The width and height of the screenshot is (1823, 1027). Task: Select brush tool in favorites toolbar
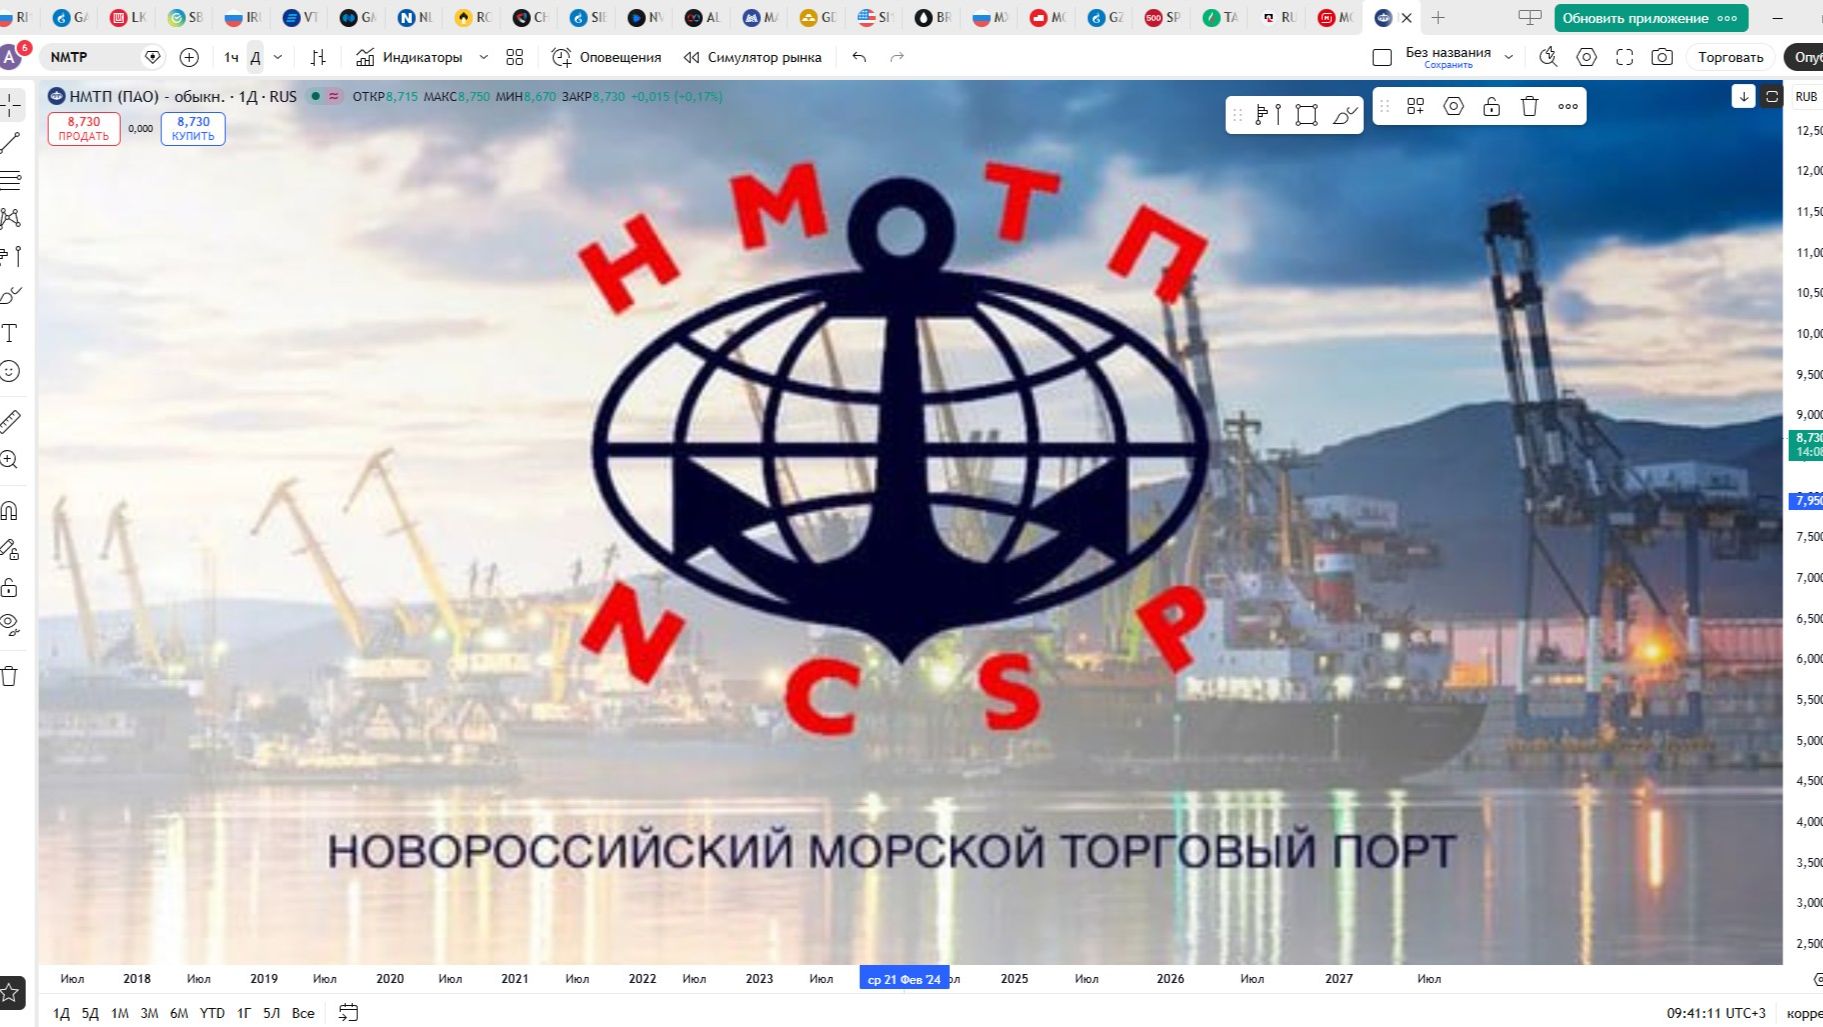[1346, 115]
